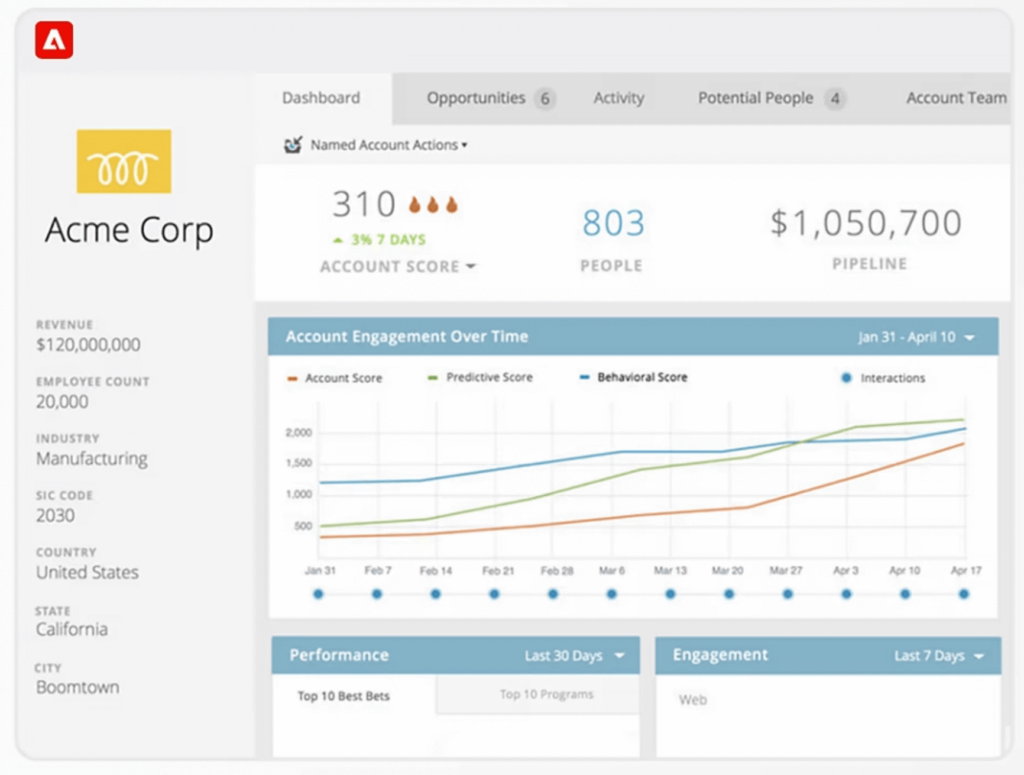Image resolution: width=1024 pixels, height=775 pixels.
Task: Click the Acme Corp yellow logo
Action: [x=124, y=161]
